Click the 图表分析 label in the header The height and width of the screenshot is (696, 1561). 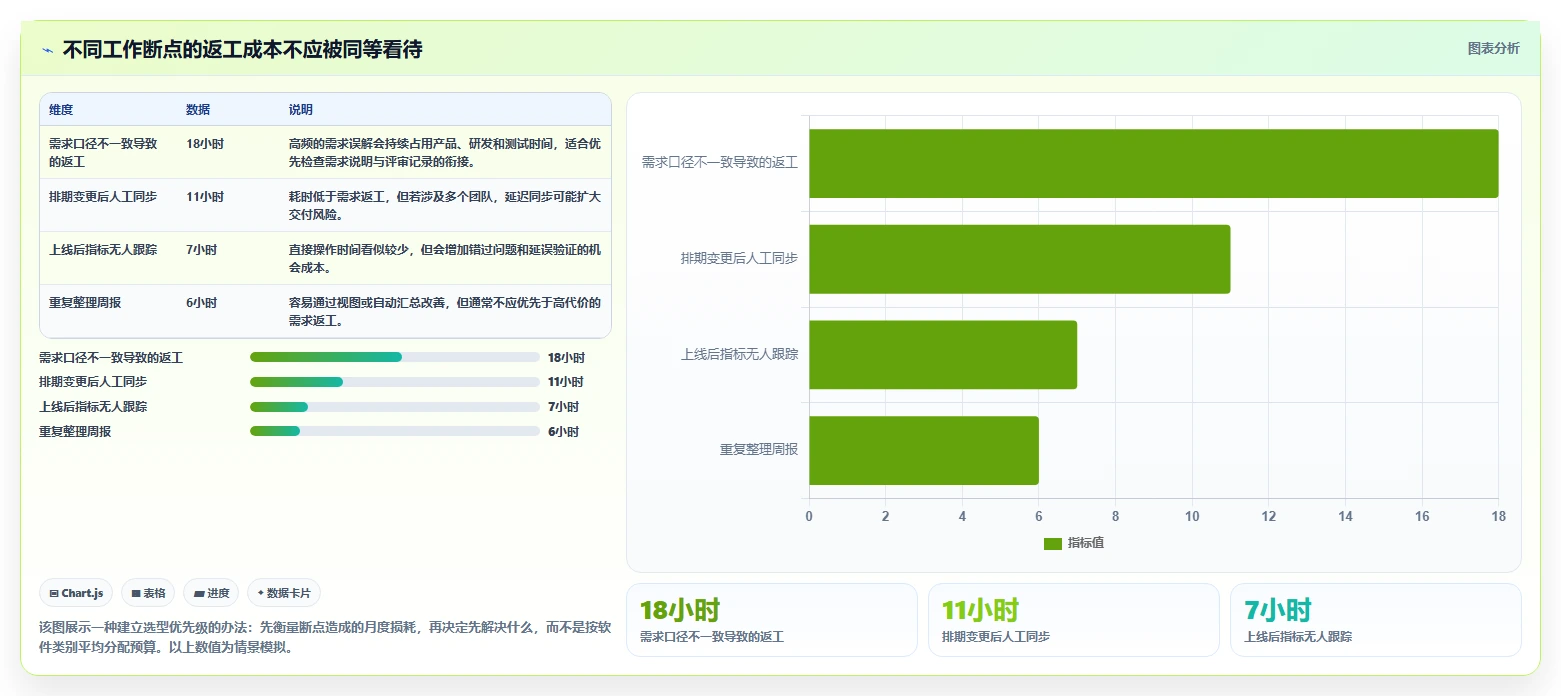click(1493, 48)
